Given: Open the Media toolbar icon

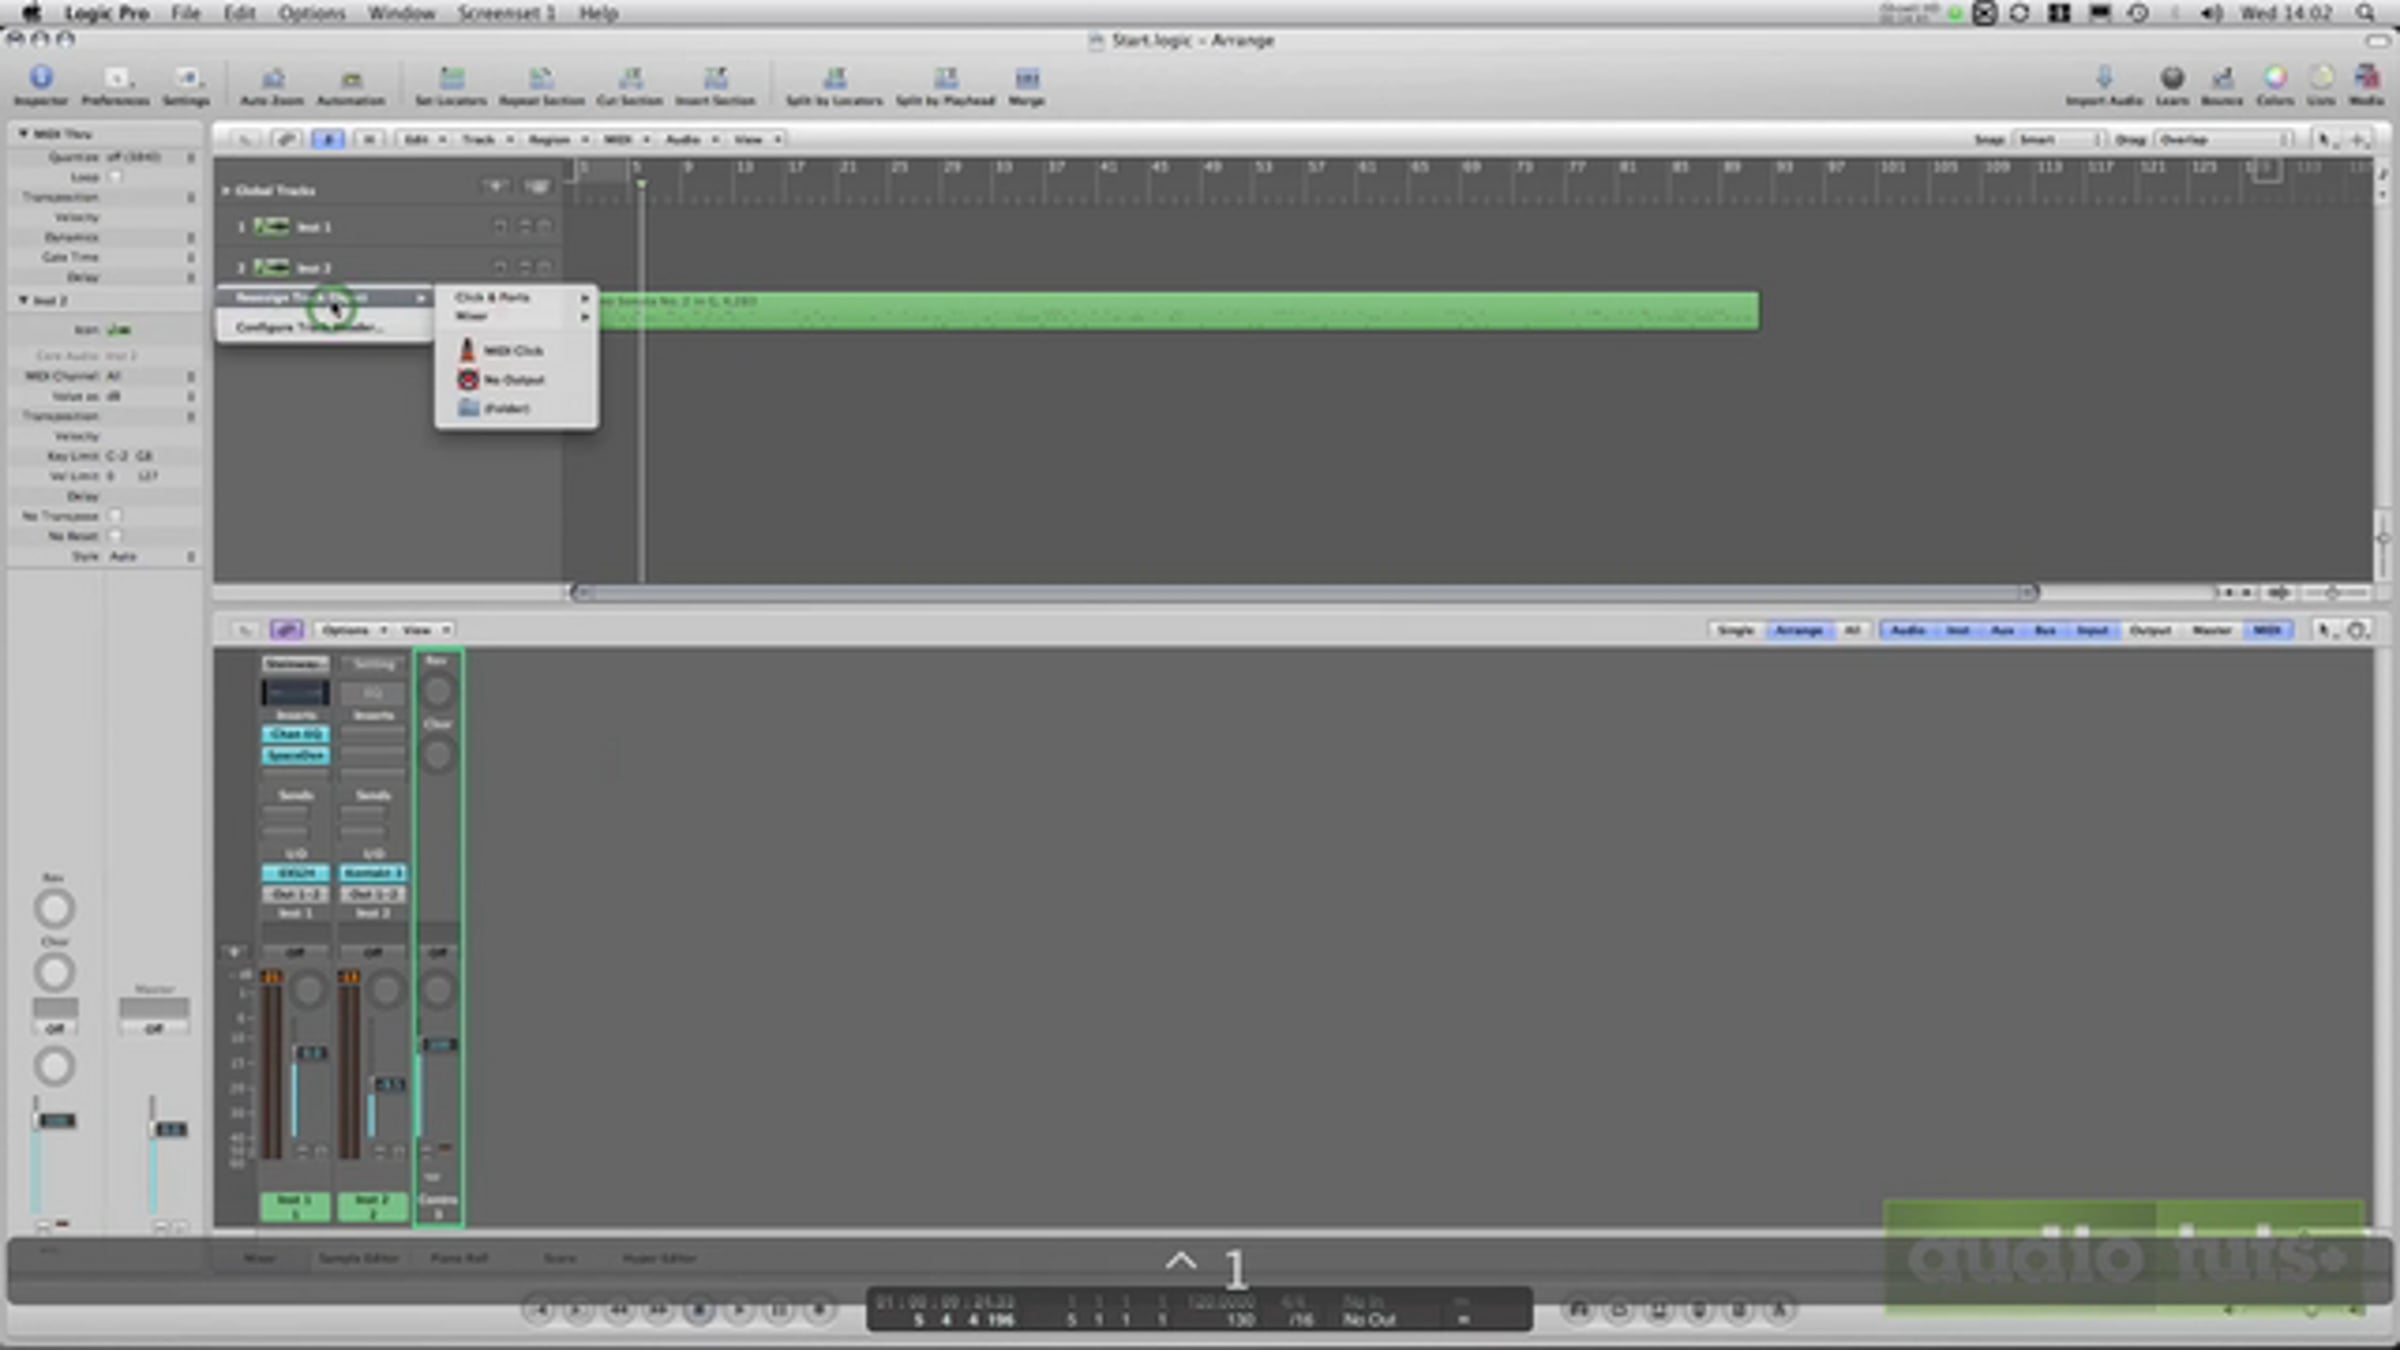Looking at the screenshot, I should 2366,85.
